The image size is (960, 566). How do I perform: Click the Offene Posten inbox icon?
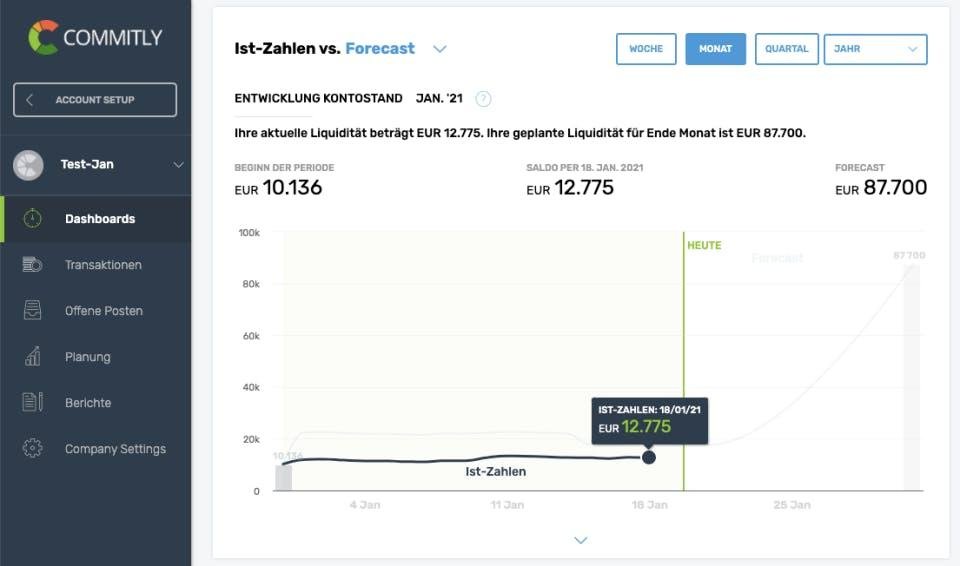33,311
